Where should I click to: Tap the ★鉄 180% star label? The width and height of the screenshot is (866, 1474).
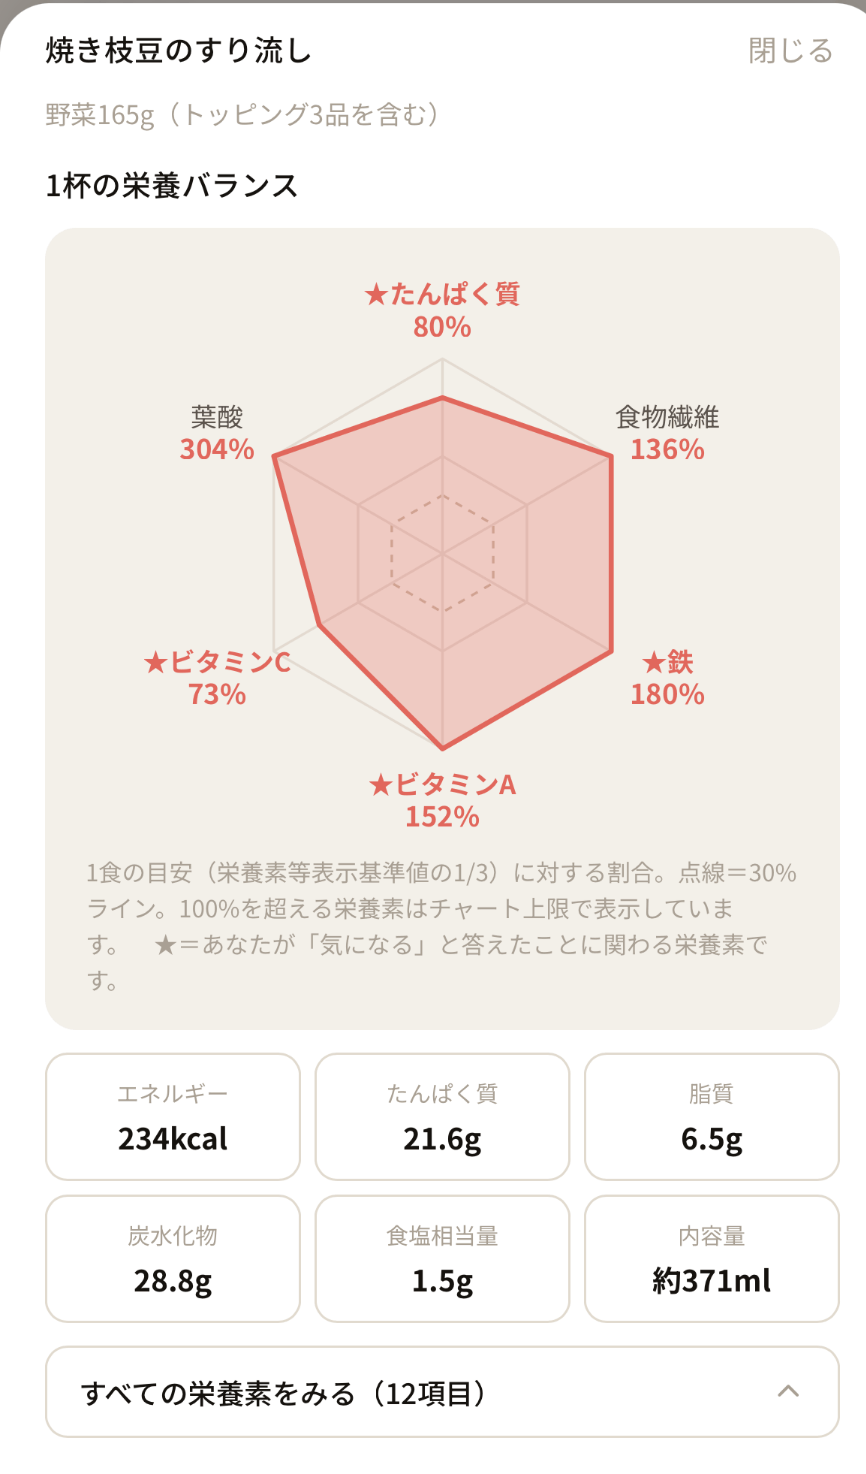pos(667,678)
